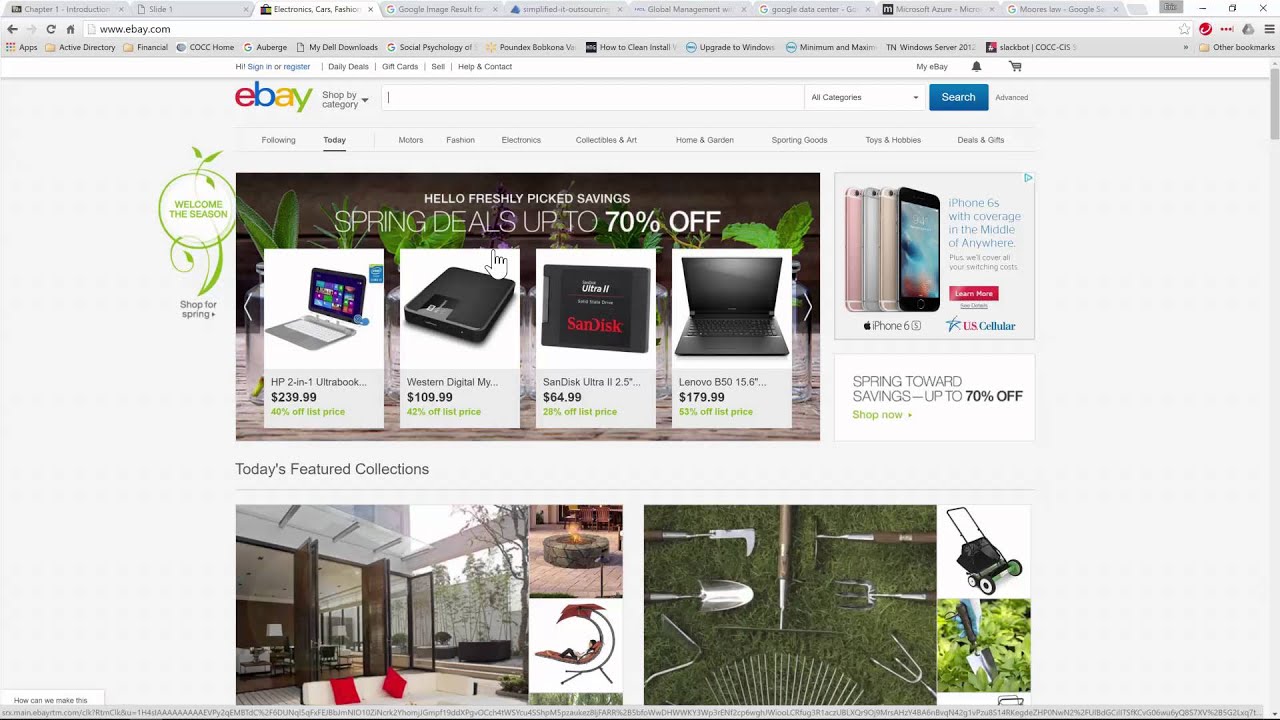Select the Motors category
The width and height of the screenshot is (1280, 720).
[x=411, y=140]
